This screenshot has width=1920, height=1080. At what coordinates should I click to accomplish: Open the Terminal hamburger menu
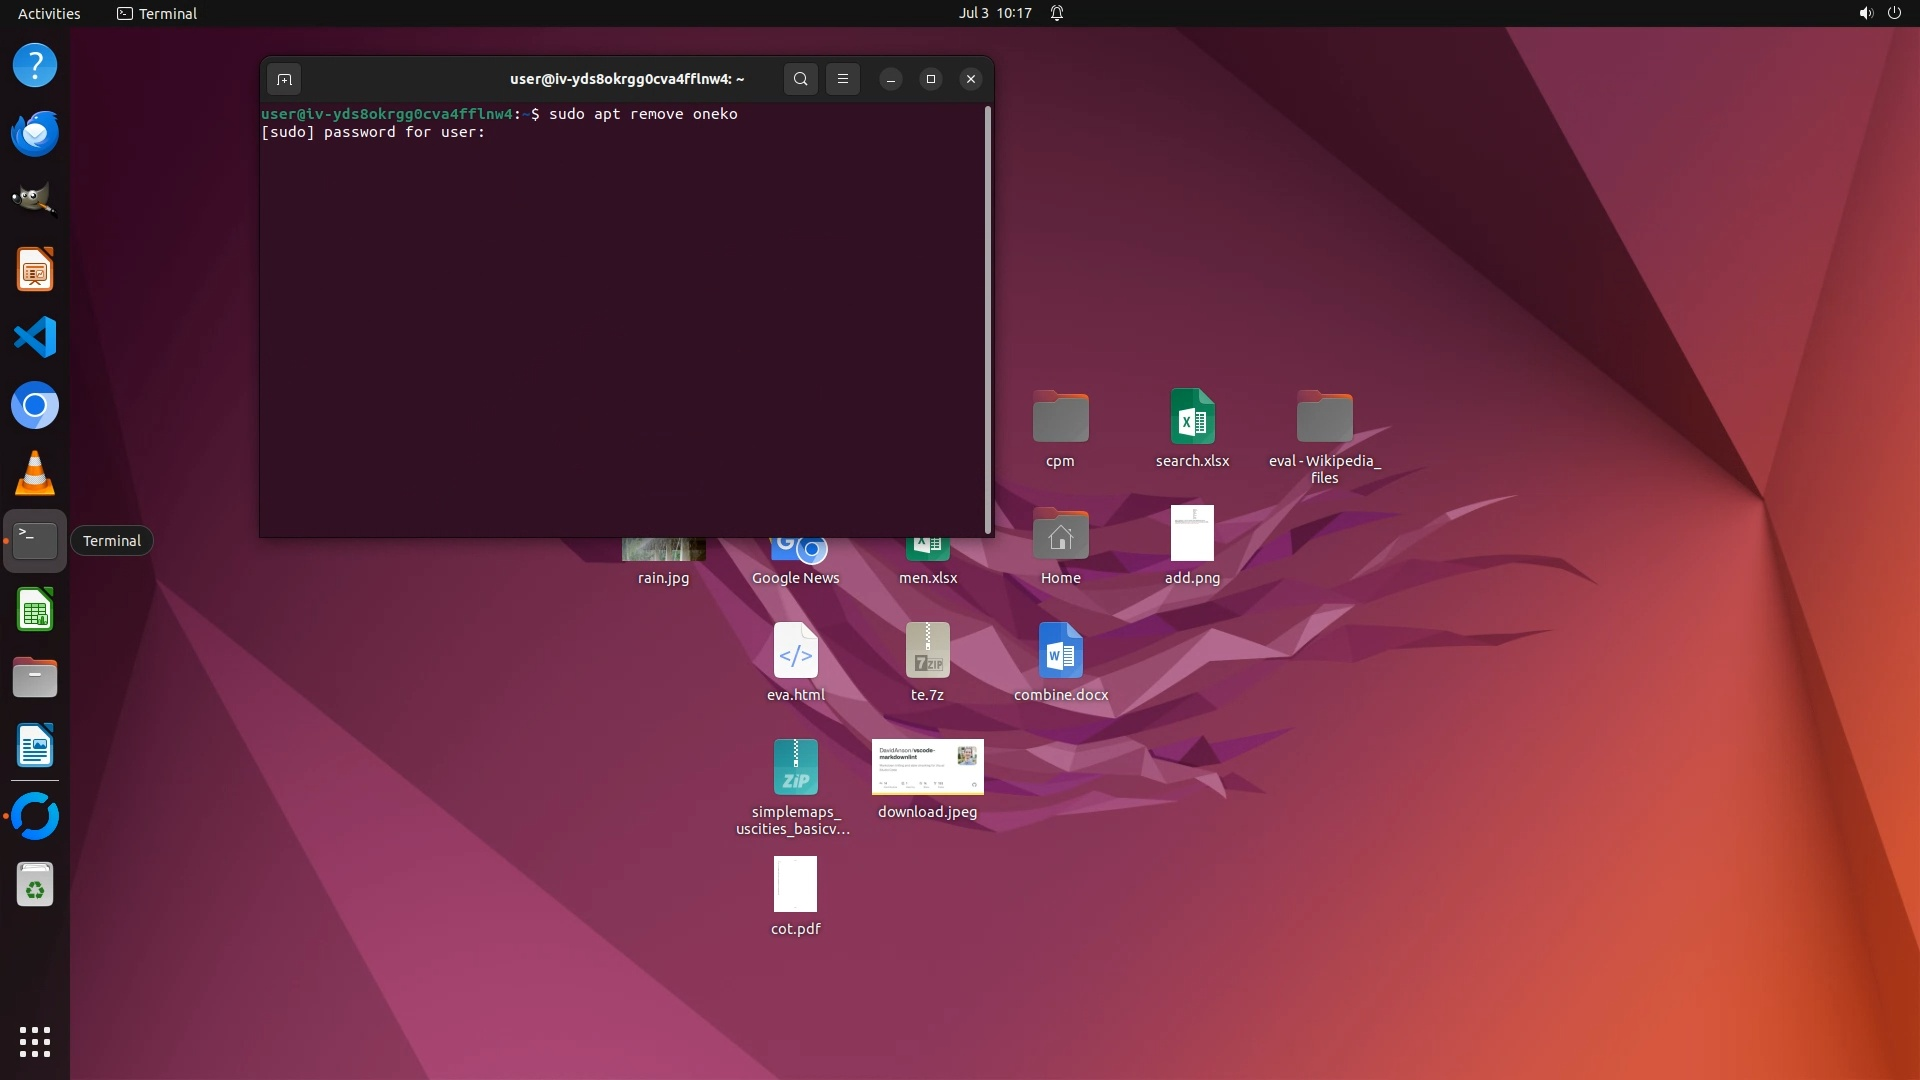click(843, 79)
